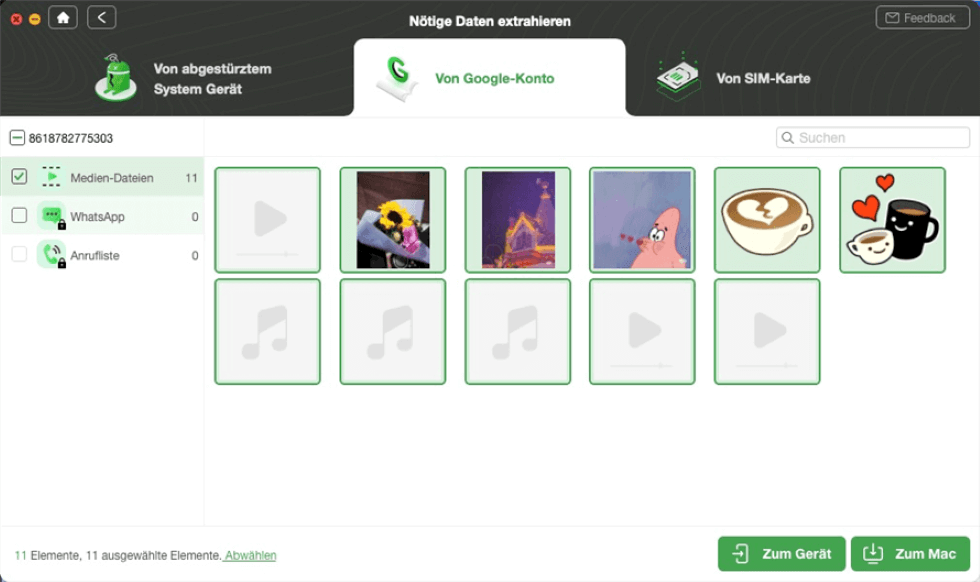The image size is (980, 582).
Task: Uncheck the Medien-Dateien checkbox
Action: [19, 177]
